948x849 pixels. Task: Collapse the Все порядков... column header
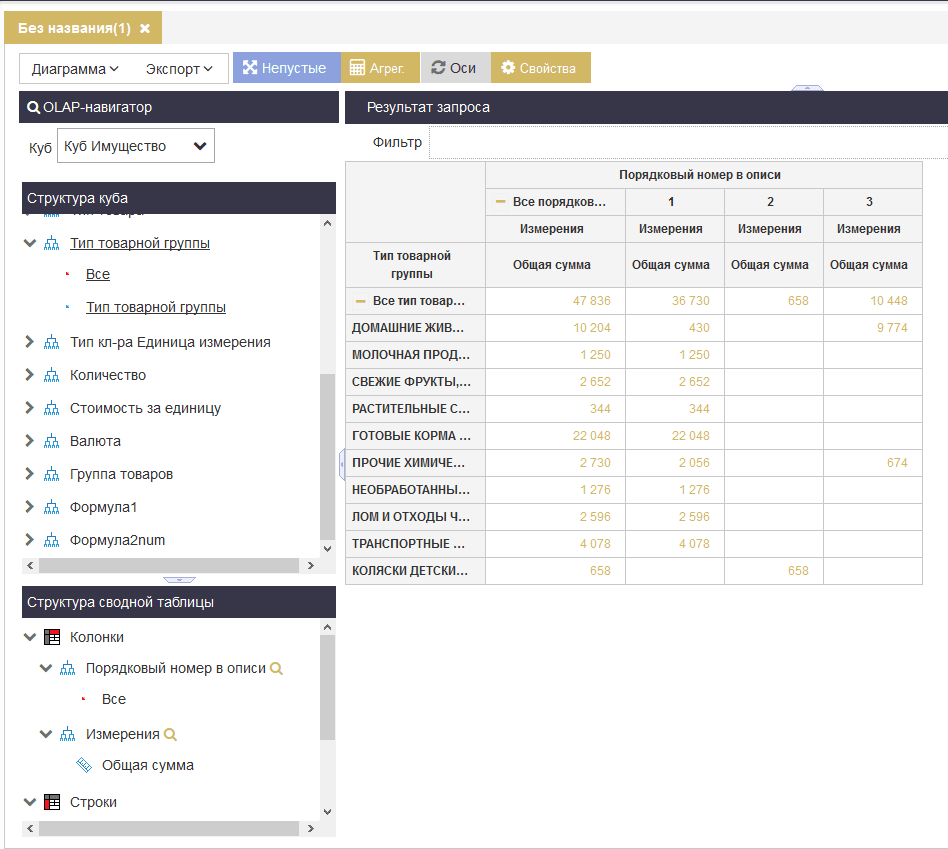pos(501,202)
